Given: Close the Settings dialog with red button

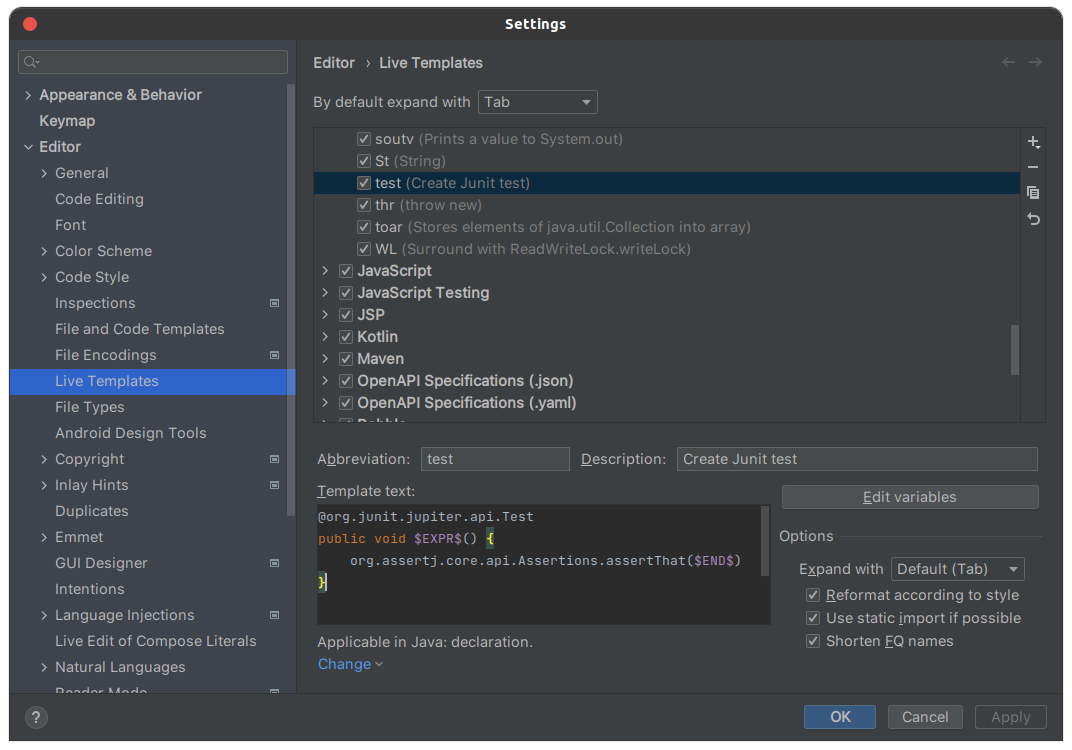Looking at the screenshot, I should [x=30, y=24].
